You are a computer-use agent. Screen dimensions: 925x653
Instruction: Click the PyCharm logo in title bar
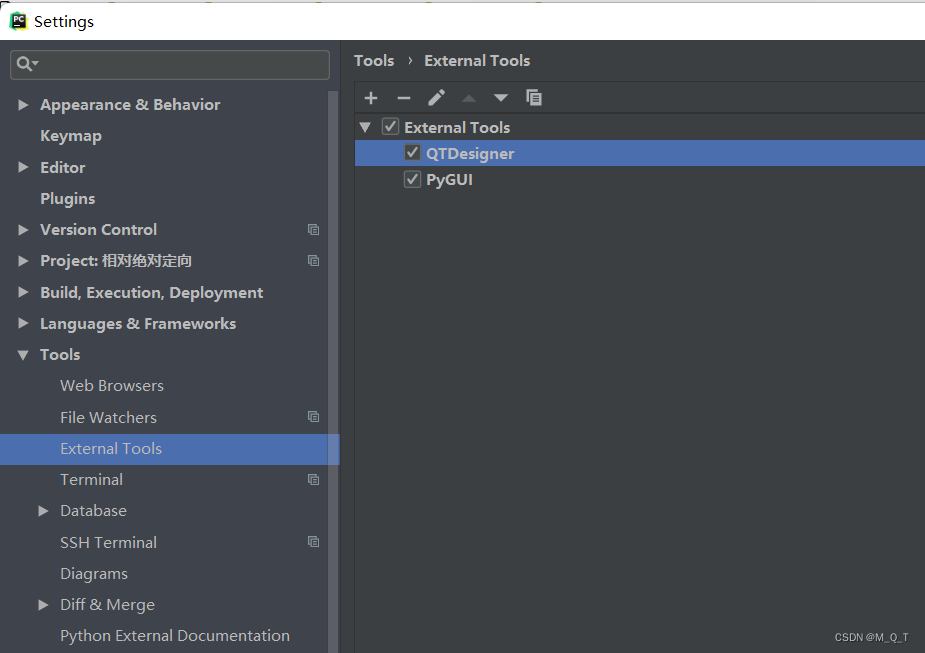(x=18, y=20)
